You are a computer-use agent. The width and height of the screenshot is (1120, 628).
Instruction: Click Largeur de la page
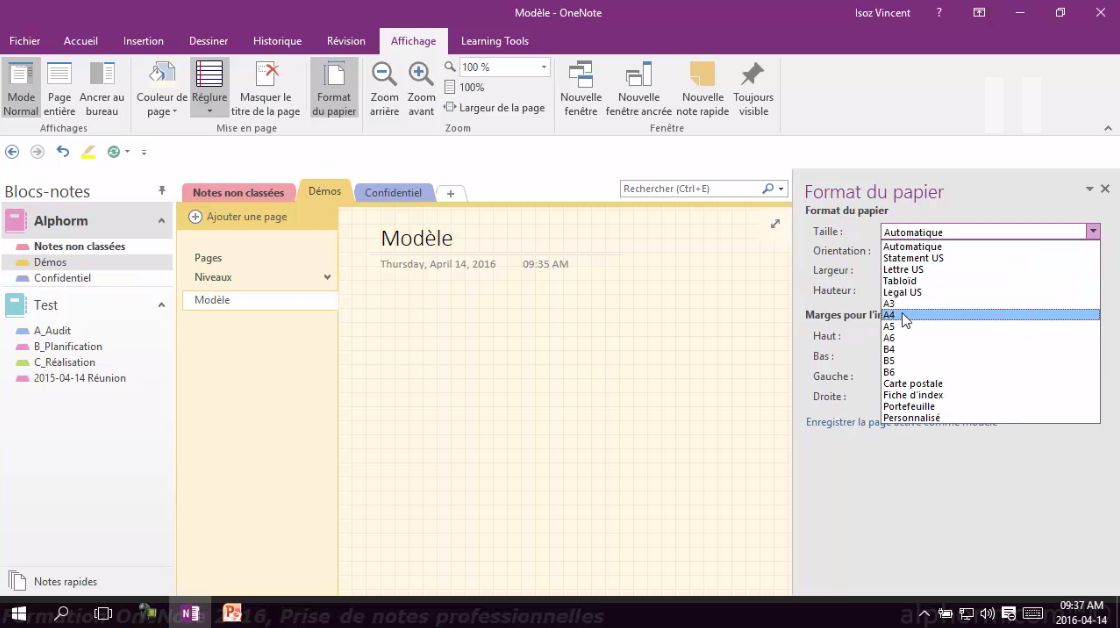(x=494, y=108)
